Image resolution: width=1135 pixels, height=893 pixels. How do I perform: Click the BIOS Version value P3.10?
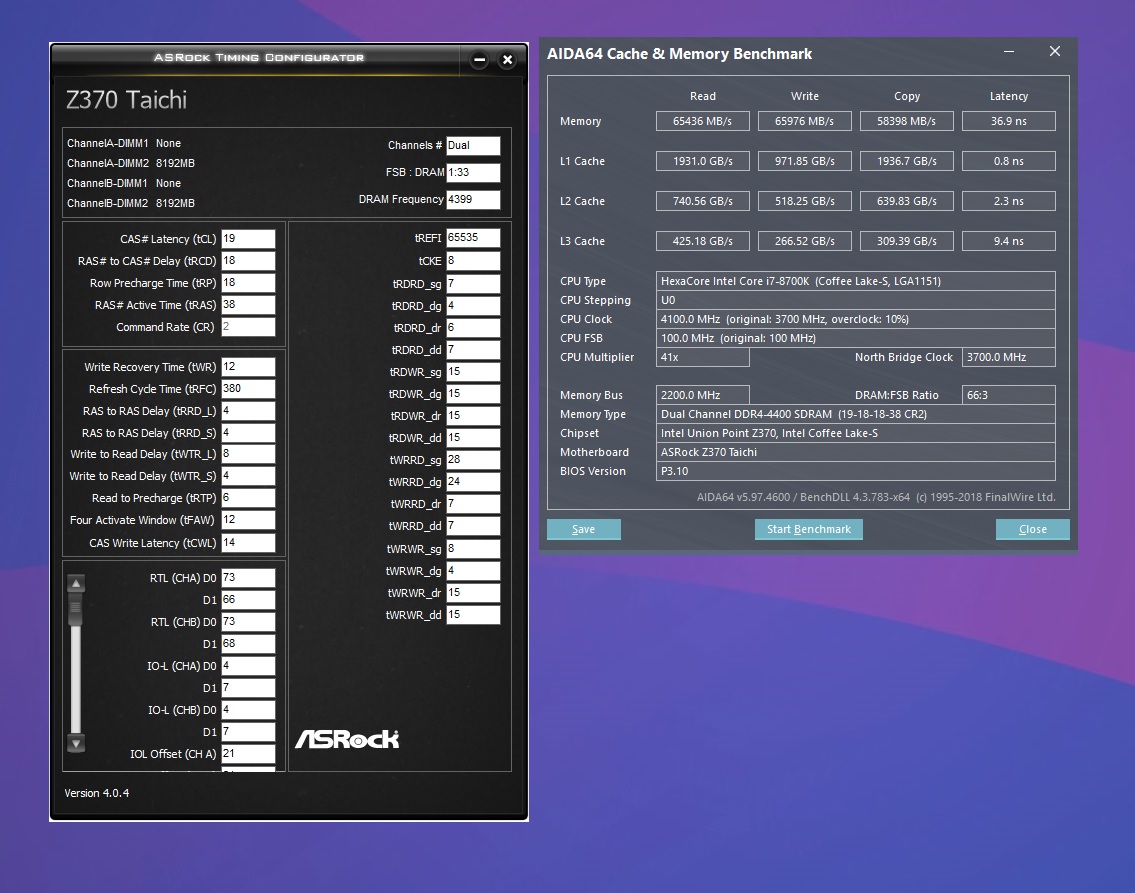[856, 471]
